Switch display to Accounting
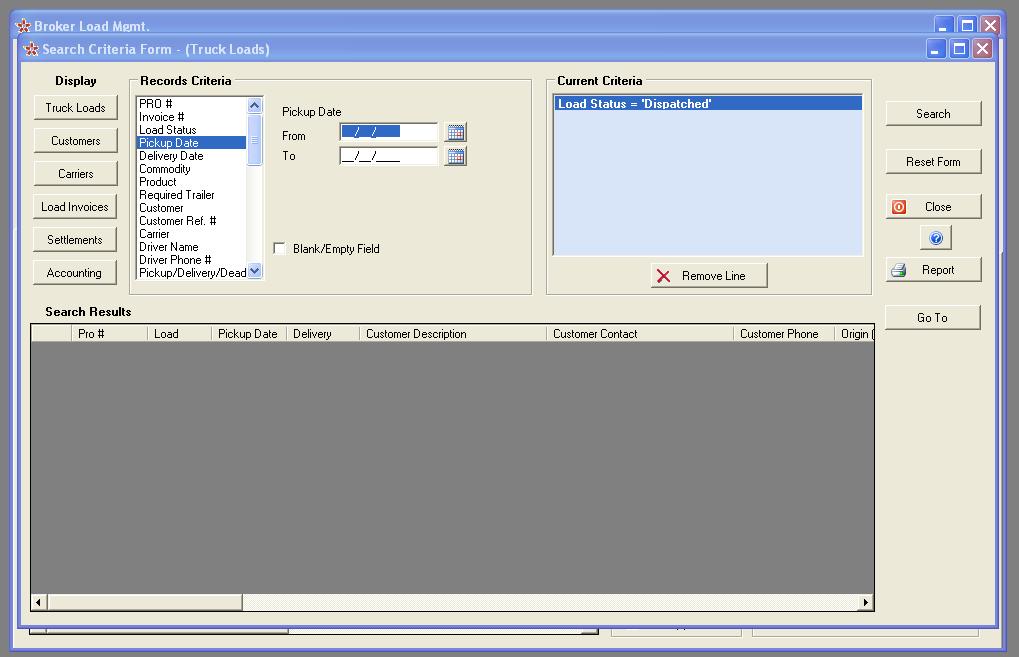This screenshot has width=1019, height=657. point(75,272)
